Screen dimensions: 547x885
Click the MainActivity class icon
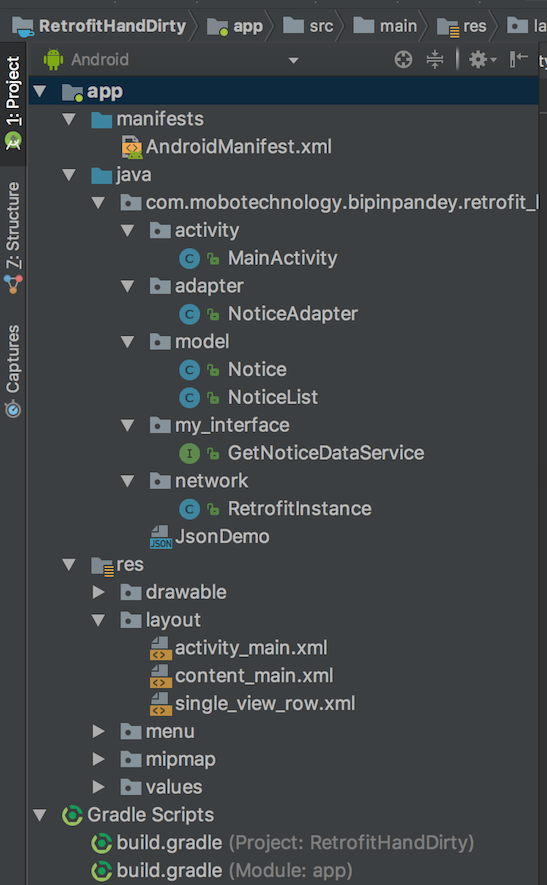pyautogui.click(x=189, y=259)
